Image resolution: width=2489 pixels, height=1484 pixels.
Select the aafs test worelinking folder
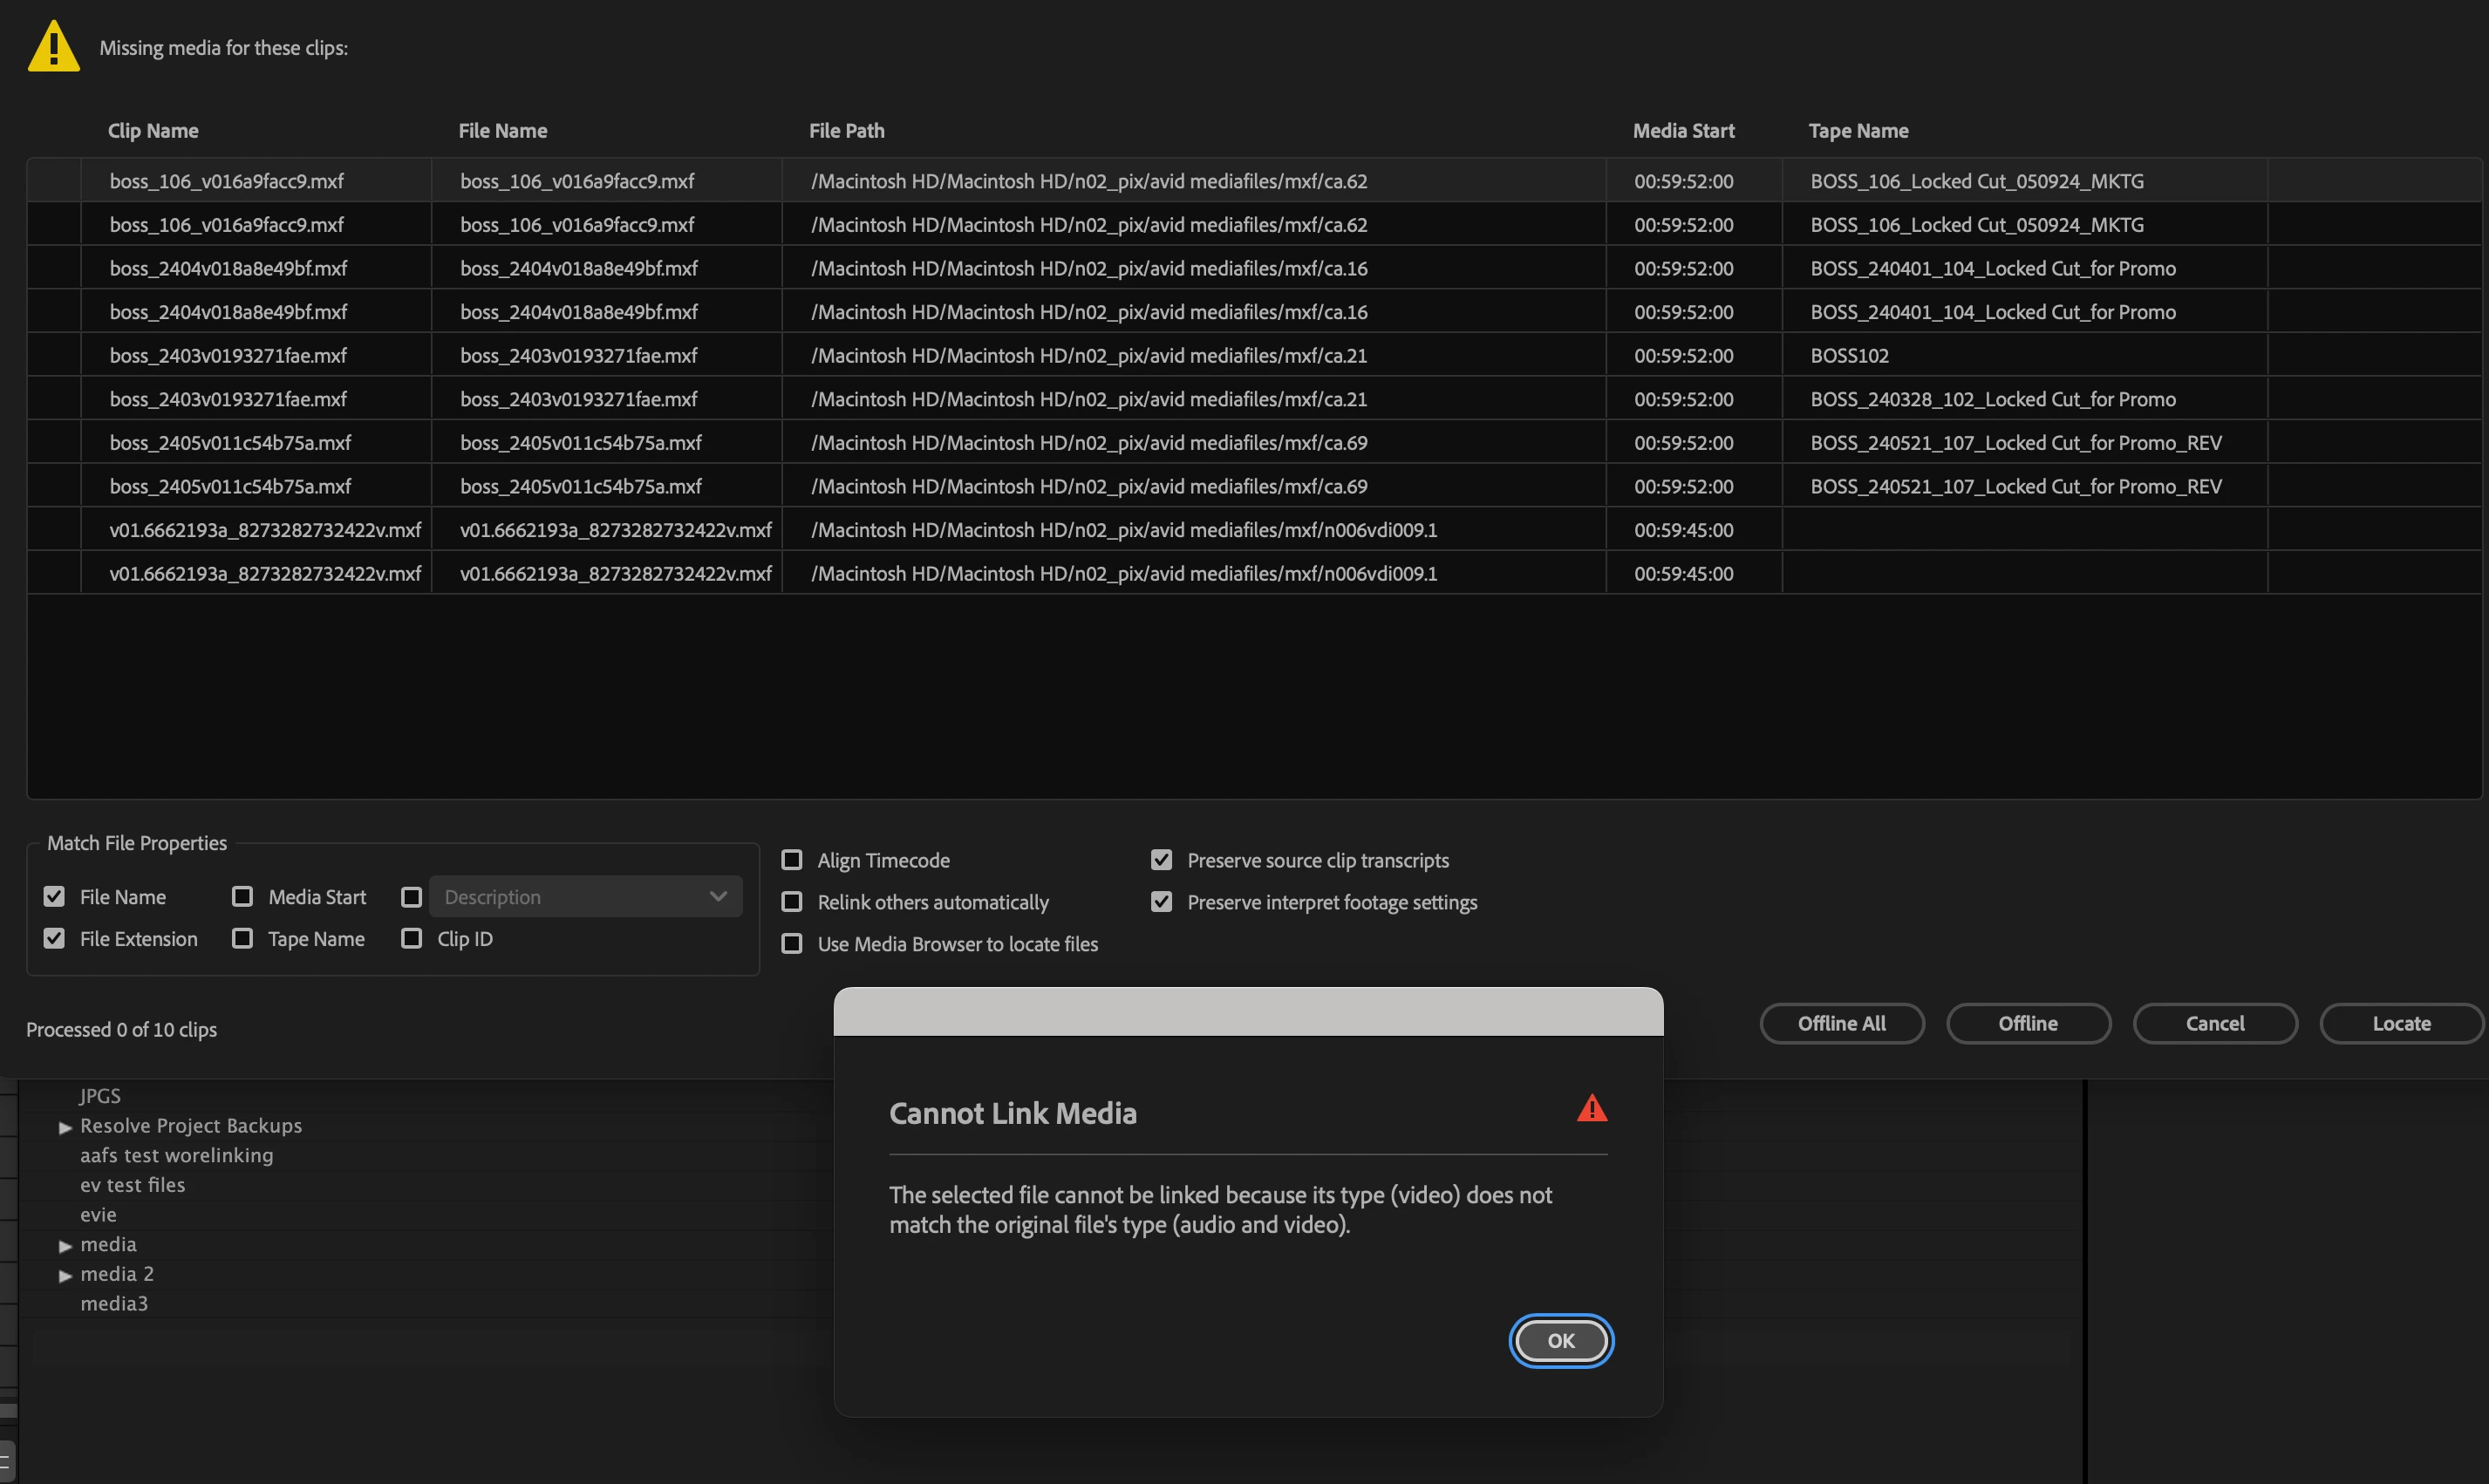[176, 1155]
